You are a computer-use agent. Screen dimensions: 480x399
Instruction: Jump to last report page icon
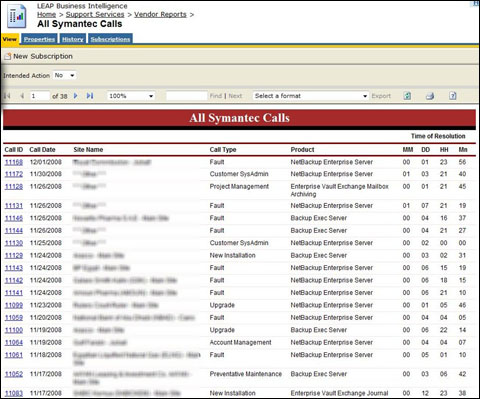pos(90,96)
